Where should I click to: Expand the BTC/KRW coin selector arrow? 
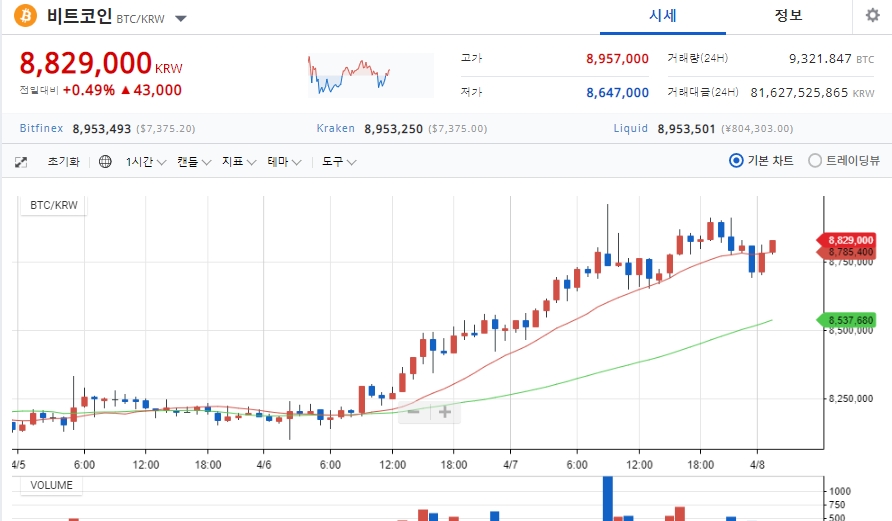(181, 19)
